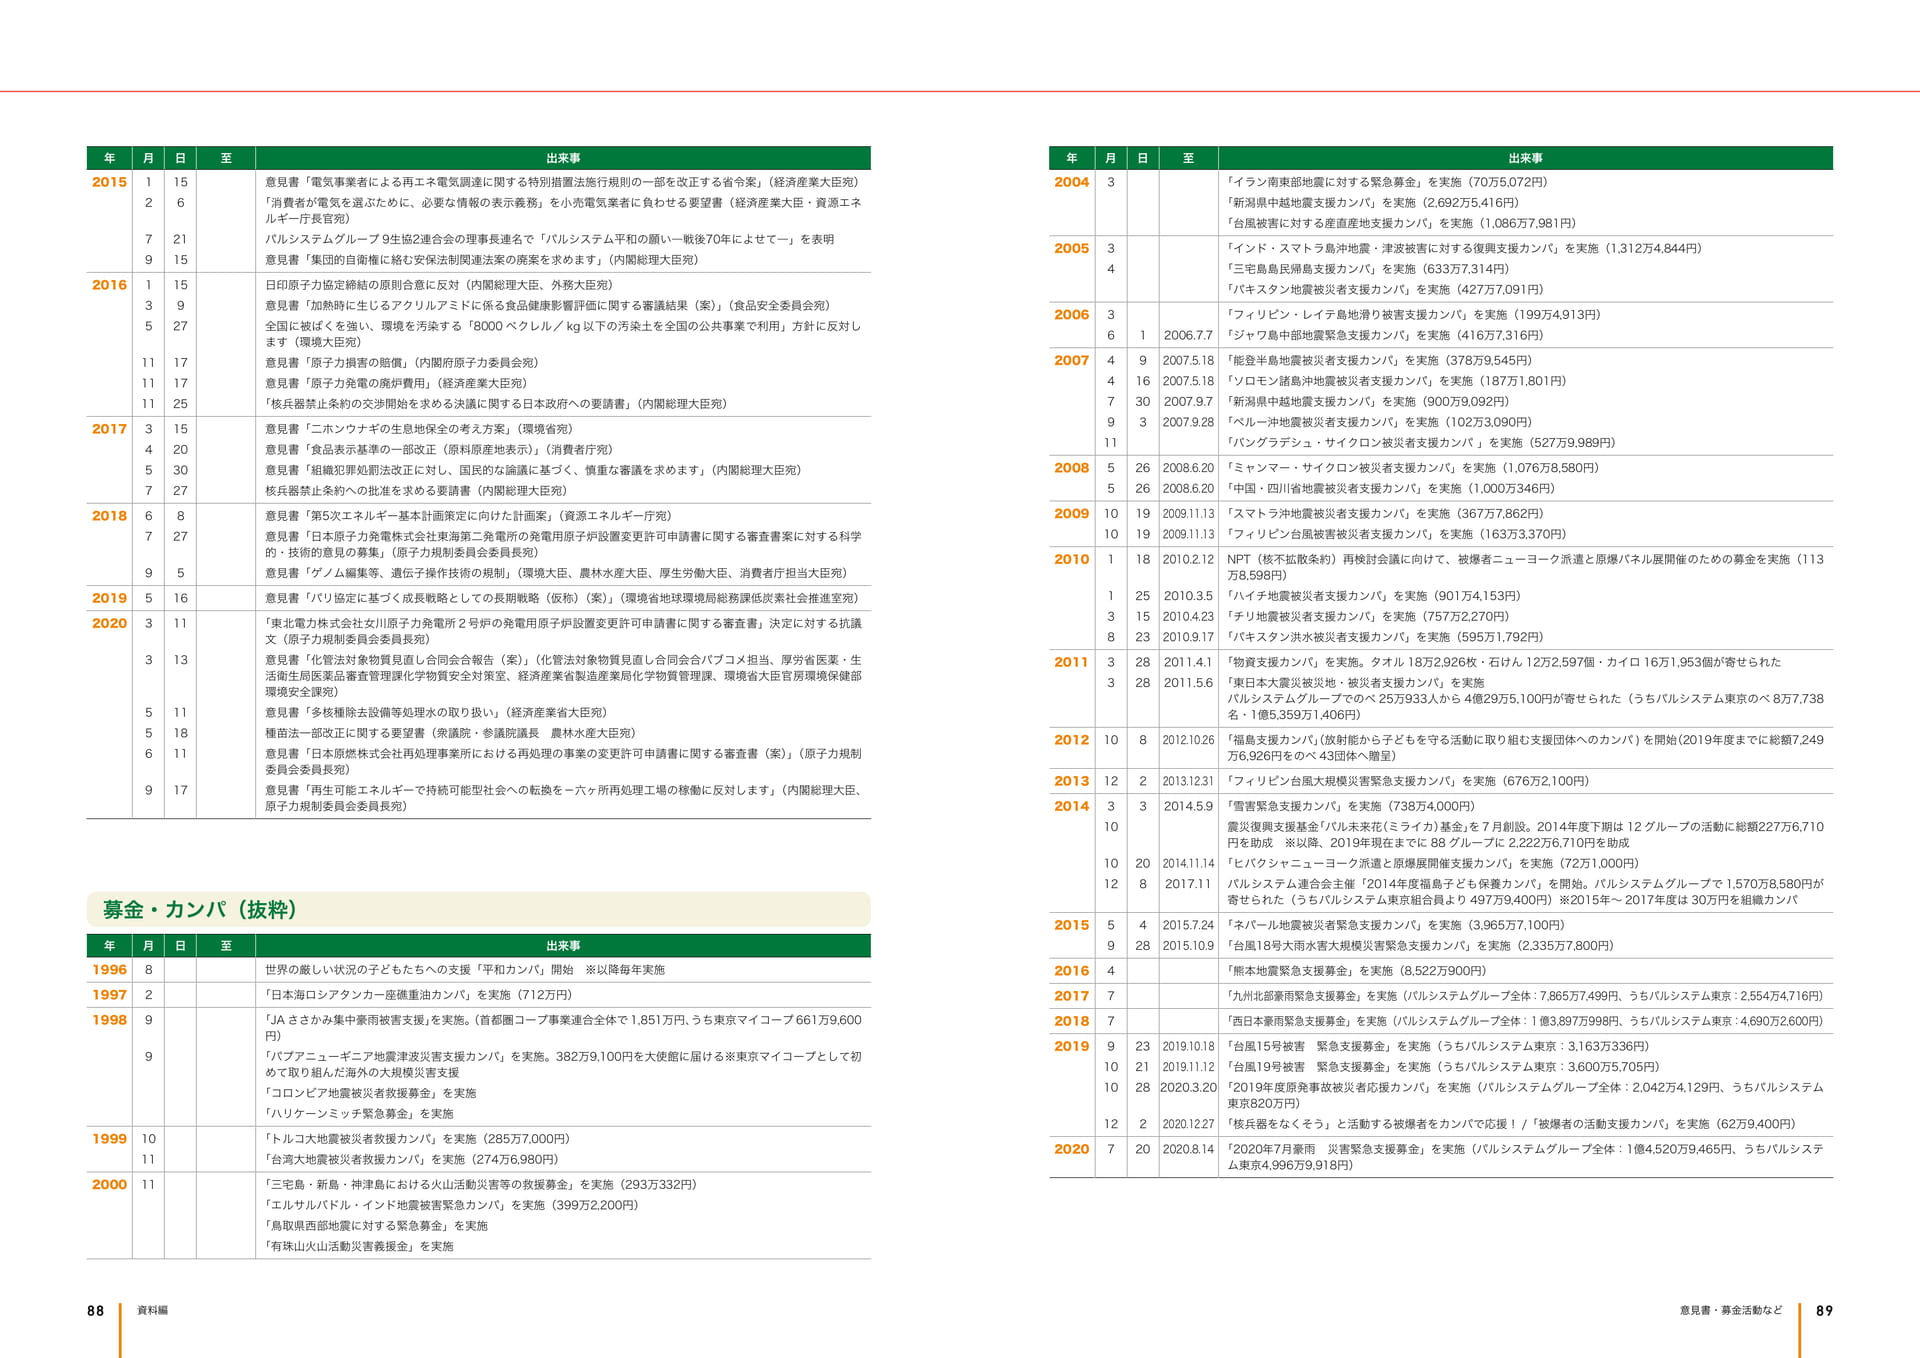This screenshot has height=1358, width=1920.
Task: Click the 至 column header in right table
Action: pyautogui.click(x=1188, y=158)
